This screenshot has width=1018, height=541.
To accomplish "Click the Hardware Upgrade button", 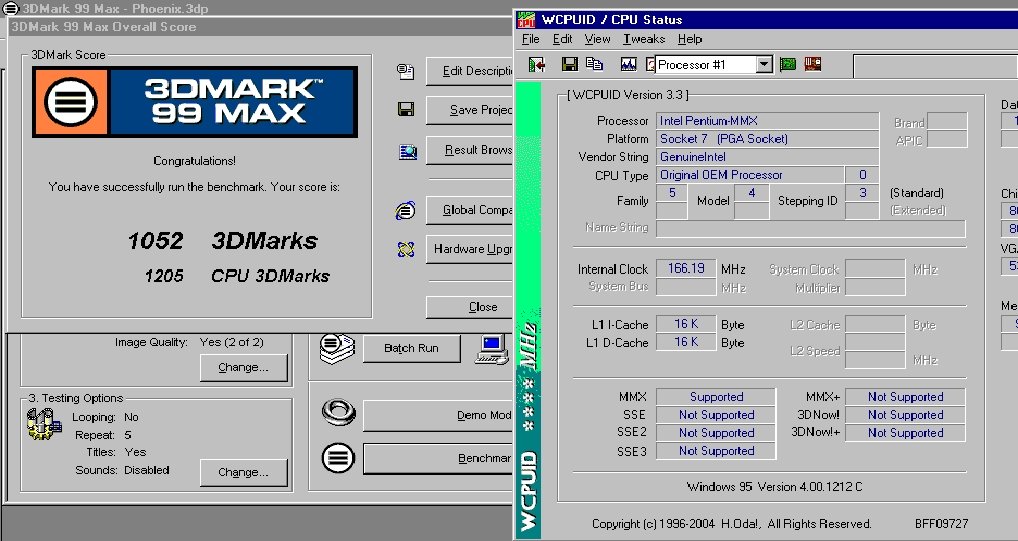I will click(x=469, y=249).
